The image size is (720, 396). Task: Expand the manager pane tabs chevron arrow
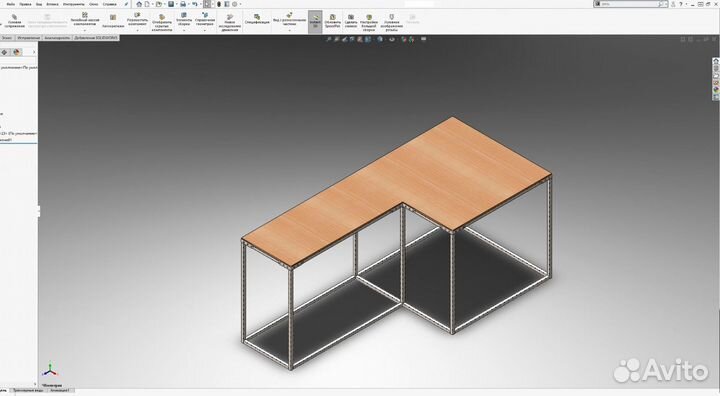click(34, 52)
